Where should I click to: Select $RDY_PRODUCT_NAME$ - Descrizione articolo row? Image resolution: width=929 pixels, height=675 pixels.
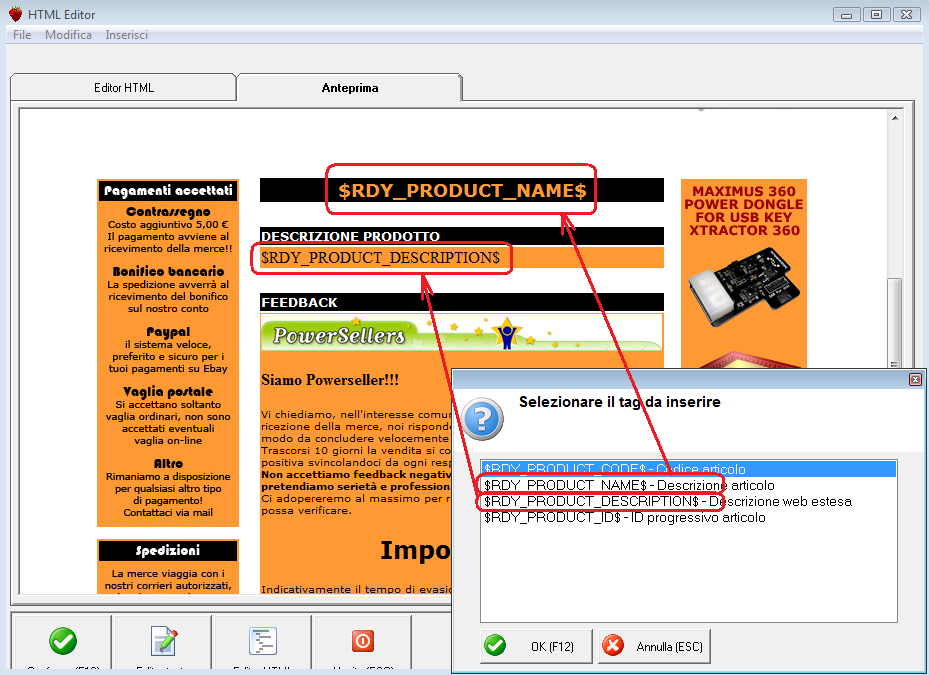coord(688,485)
